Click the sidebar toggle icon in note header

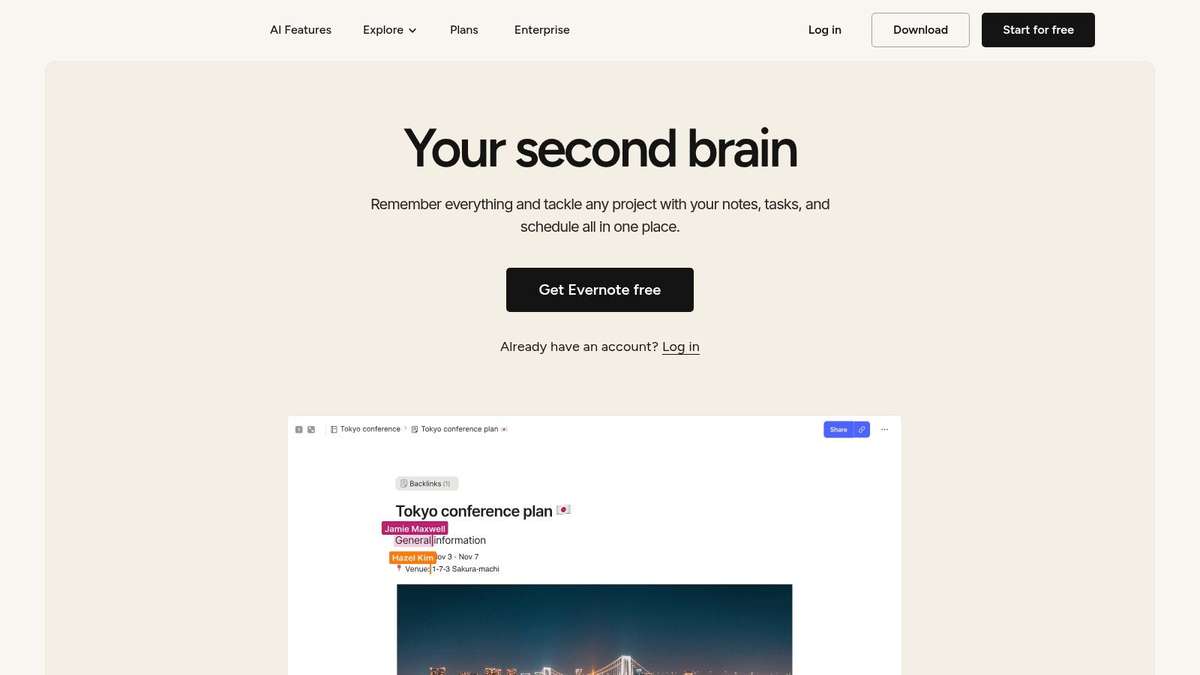(299, 429)
